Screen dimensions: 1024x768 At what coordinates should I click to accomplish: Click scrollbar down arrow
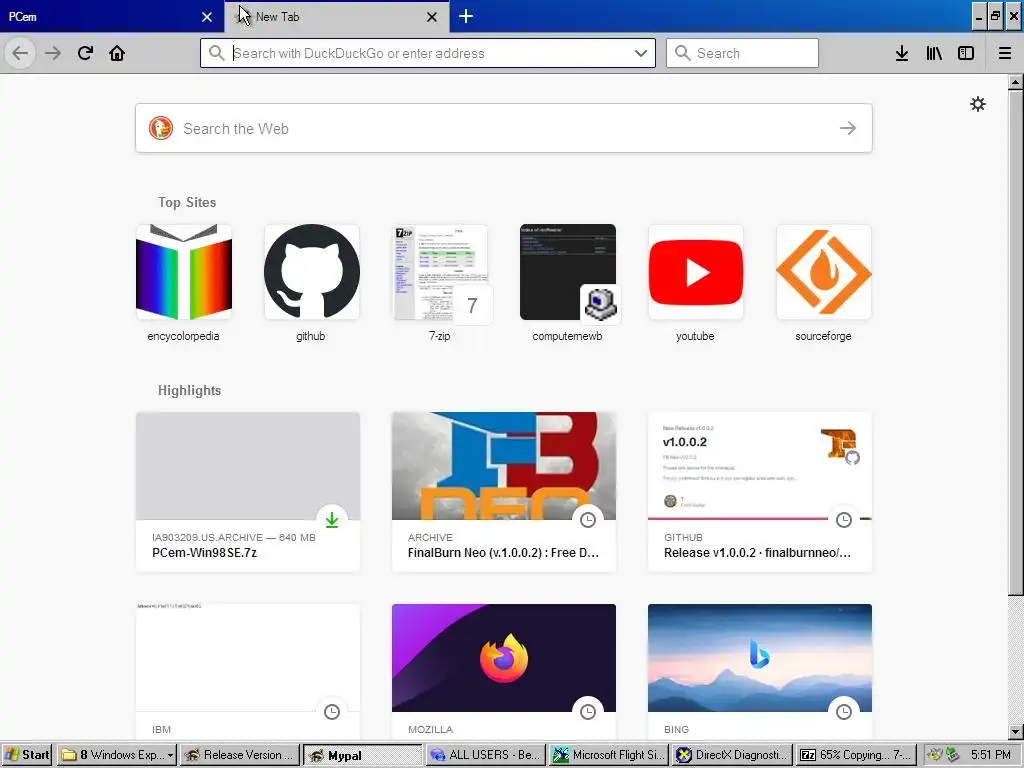click(1015, 731)
